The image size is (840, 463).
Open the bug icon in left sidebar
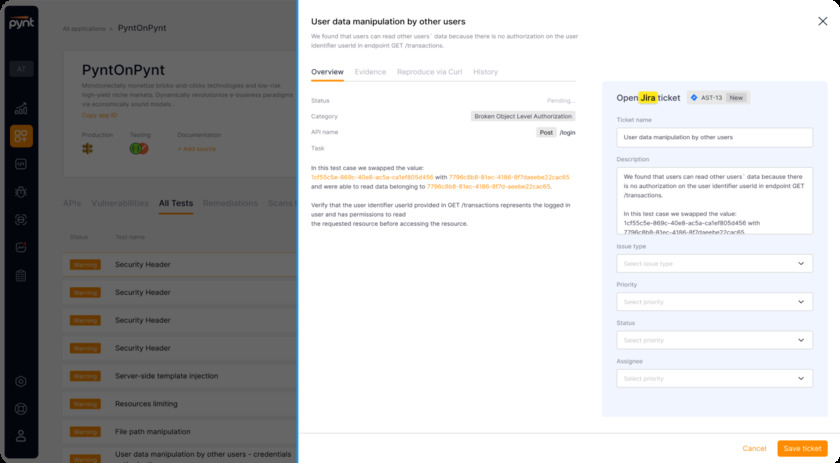click(21, 191)
